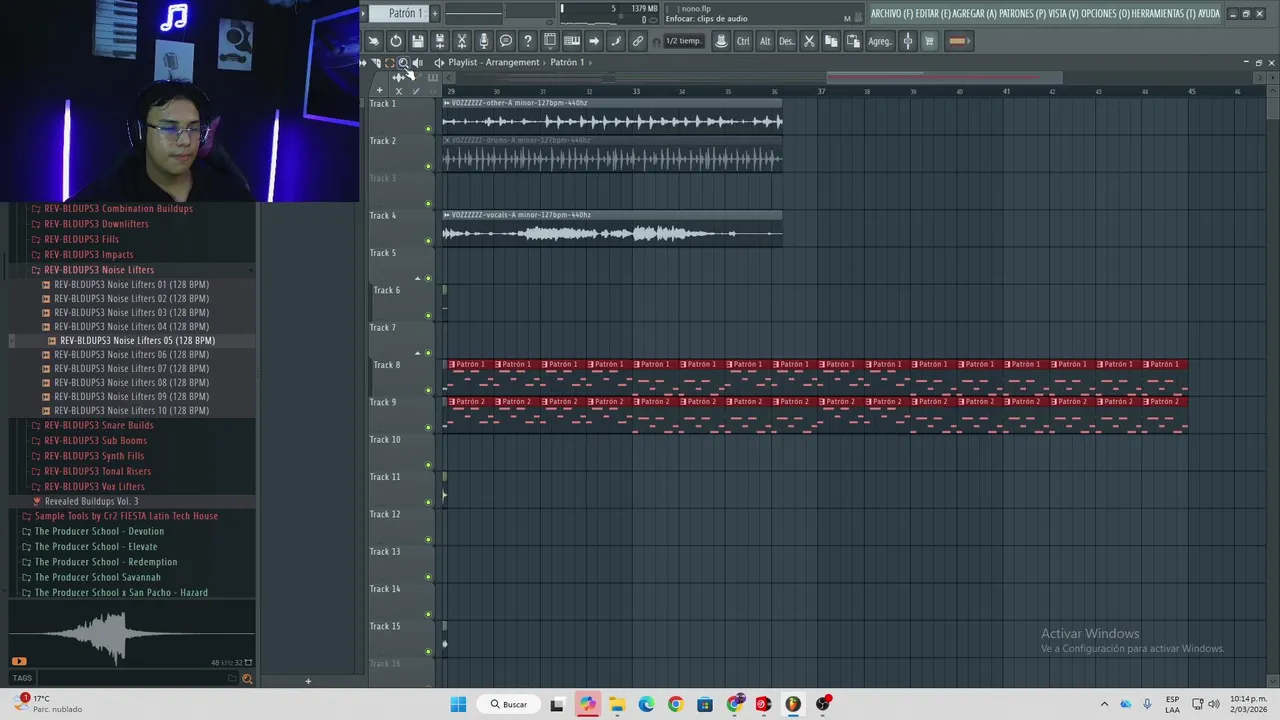Viewport: 1280px width, 720px height.
Task: Expand Sample Tools by Cr2 FIESTA folder
Action: tap(126, 516)
